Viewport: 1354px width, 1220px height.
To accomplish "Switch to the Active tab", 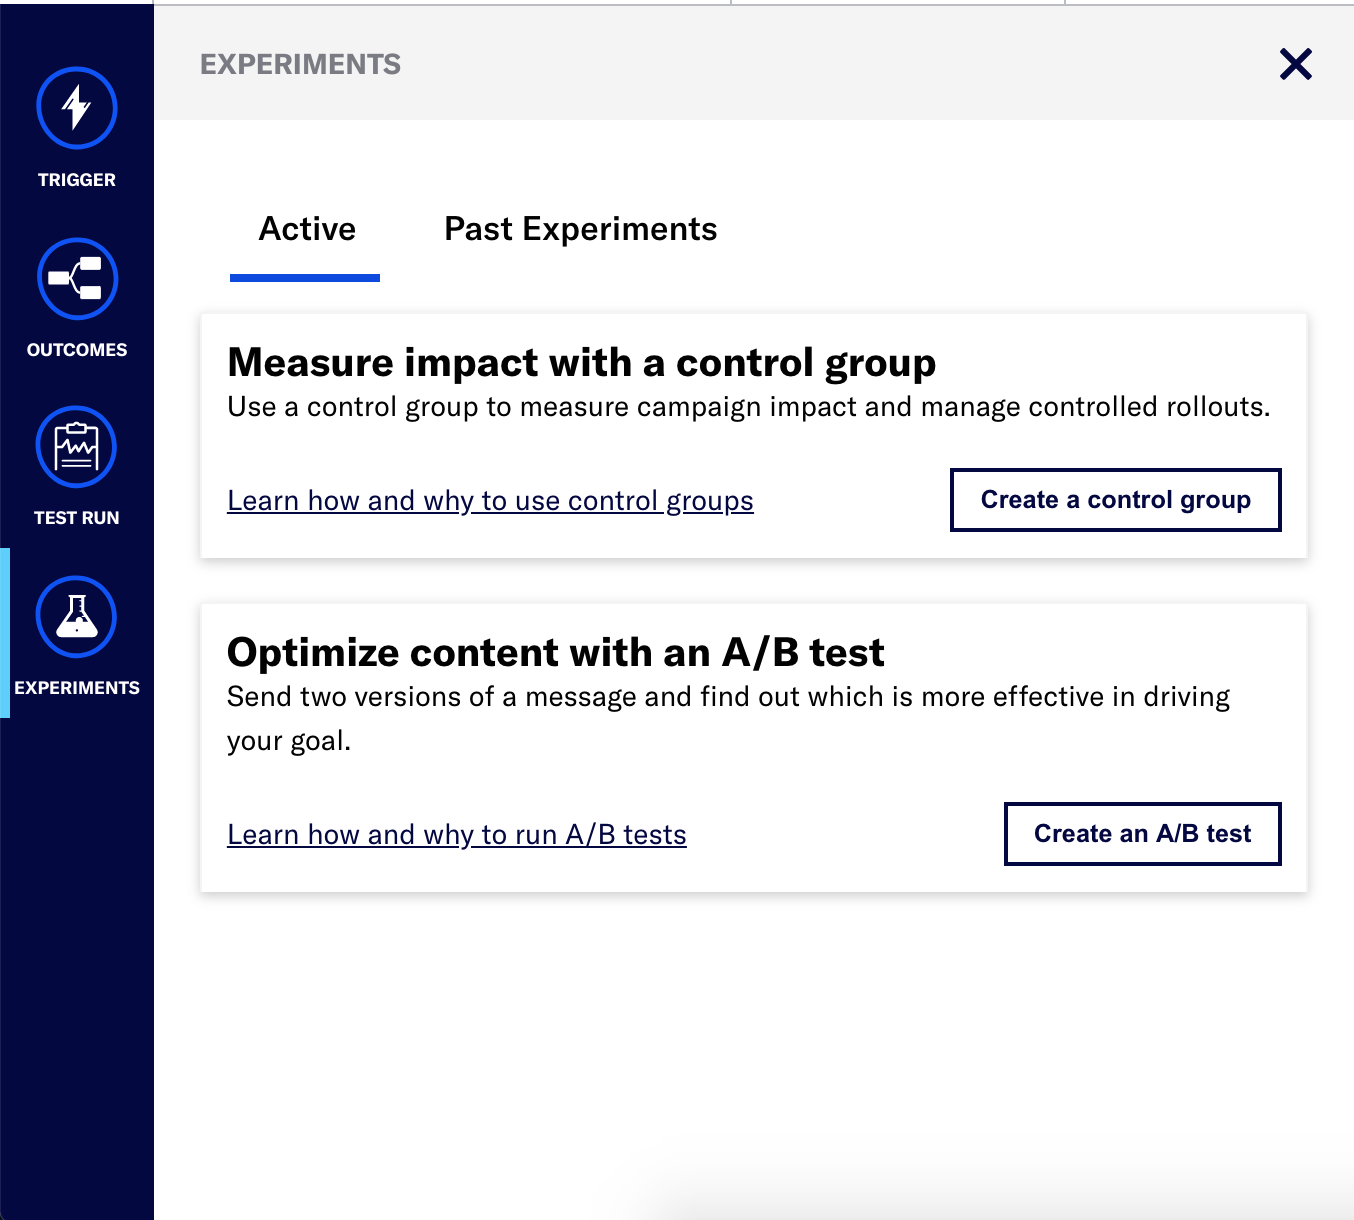I will click(307, 230).
